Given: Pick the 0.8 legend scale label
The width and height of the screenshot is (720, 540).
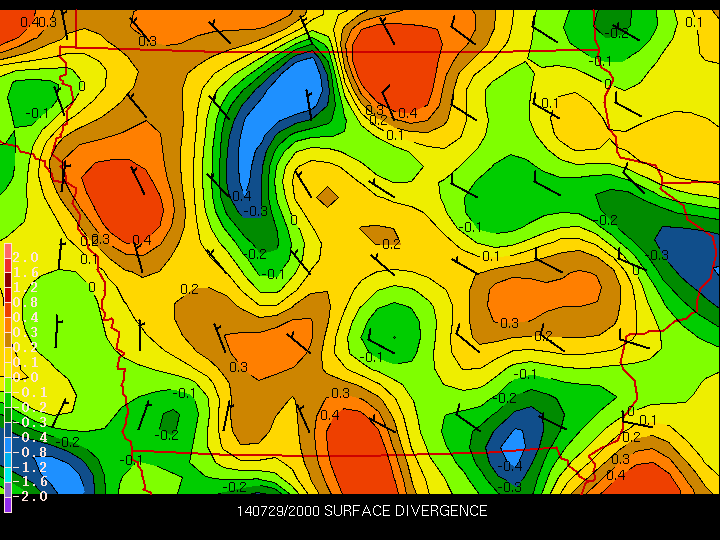Looking at the screenshot, I should pos(27,302).
